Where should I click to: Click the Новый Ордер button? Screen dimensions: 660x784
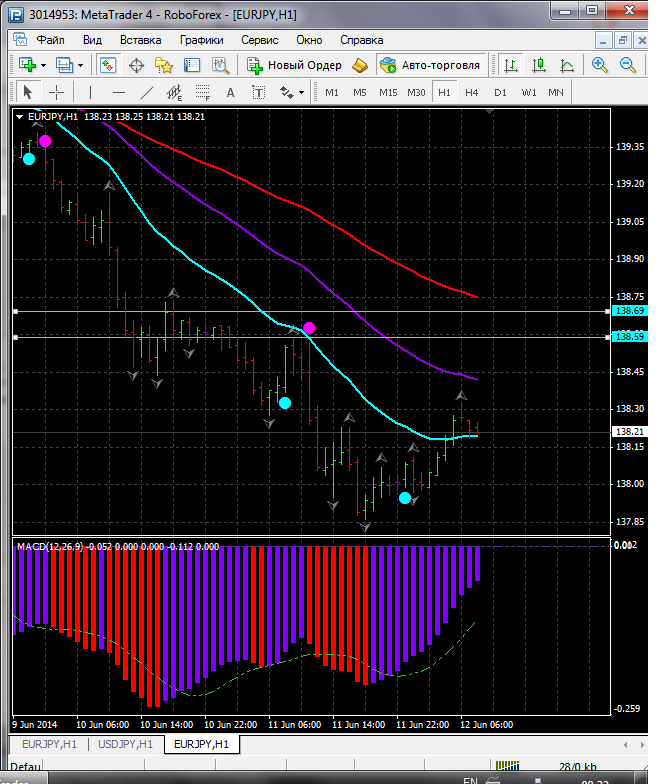point(294,65)
